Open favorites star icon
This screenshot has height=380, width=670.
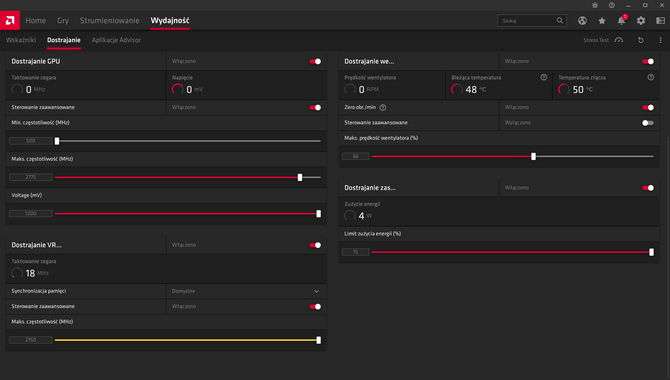click(602, 21)
